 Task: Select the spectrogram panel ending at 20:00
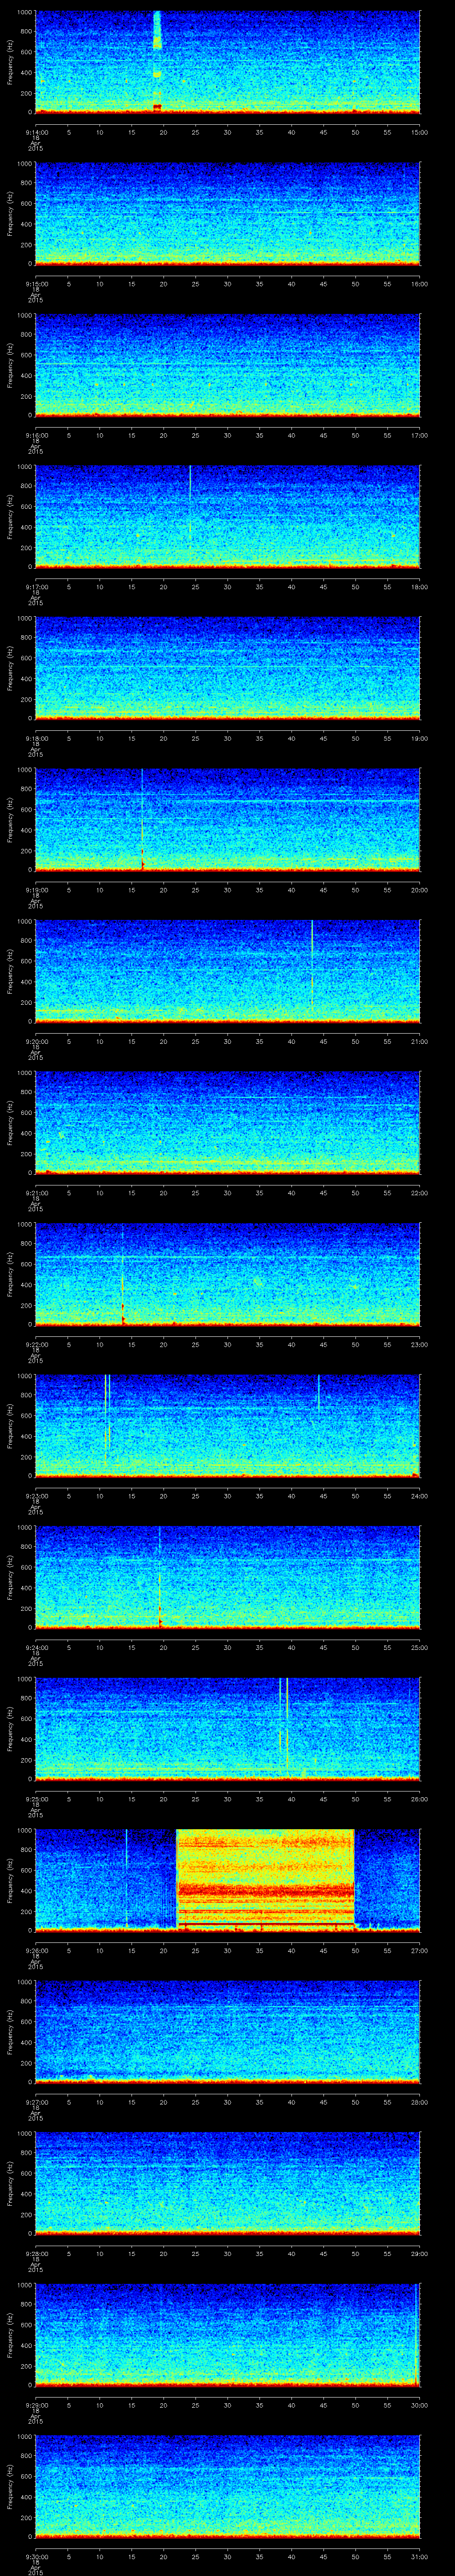coord(228,819)
